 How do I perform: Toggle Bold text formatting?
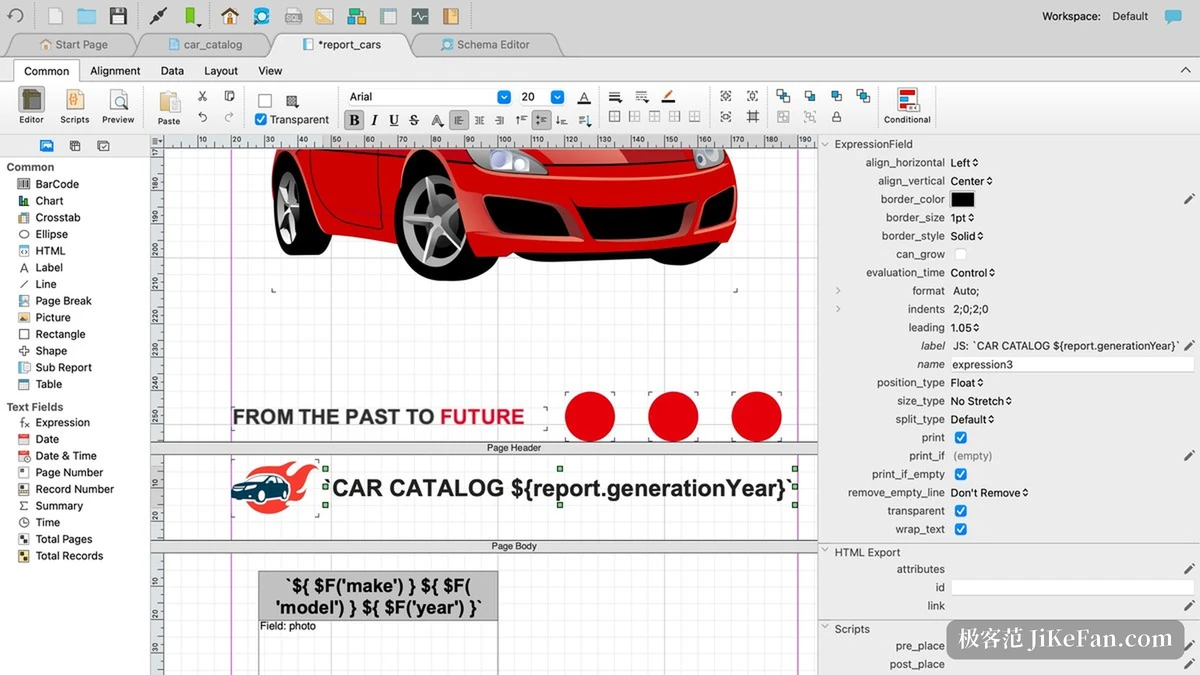coord(354,120)
